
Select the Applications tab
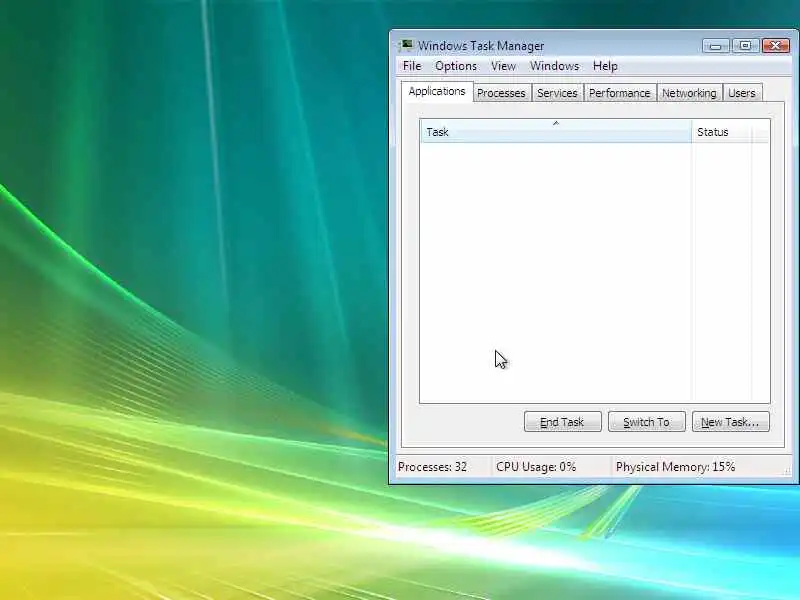pos(437,92)
